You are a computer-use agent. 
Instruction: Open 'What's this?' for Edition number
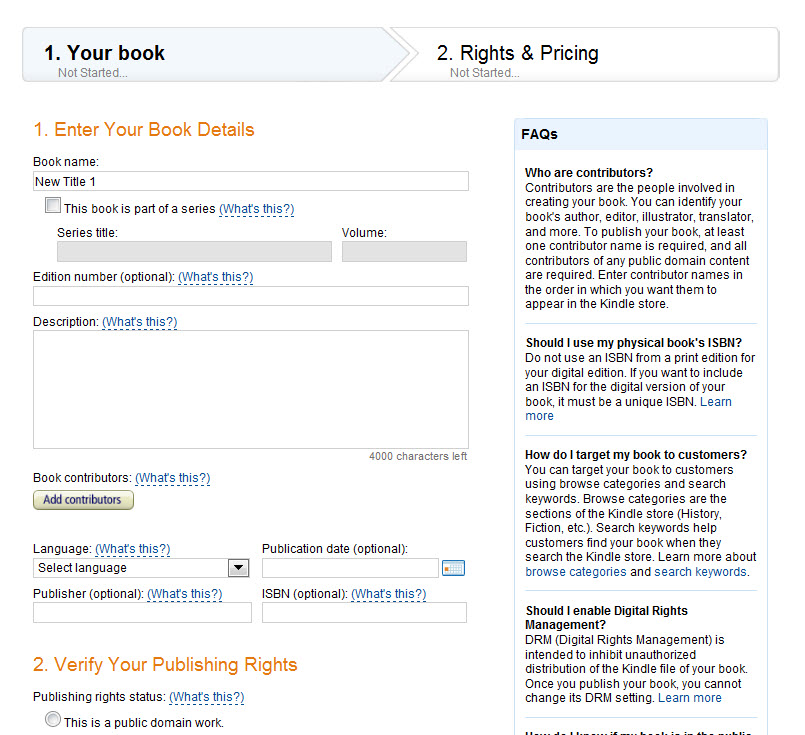pyautogui.click(x=216, y=277)
